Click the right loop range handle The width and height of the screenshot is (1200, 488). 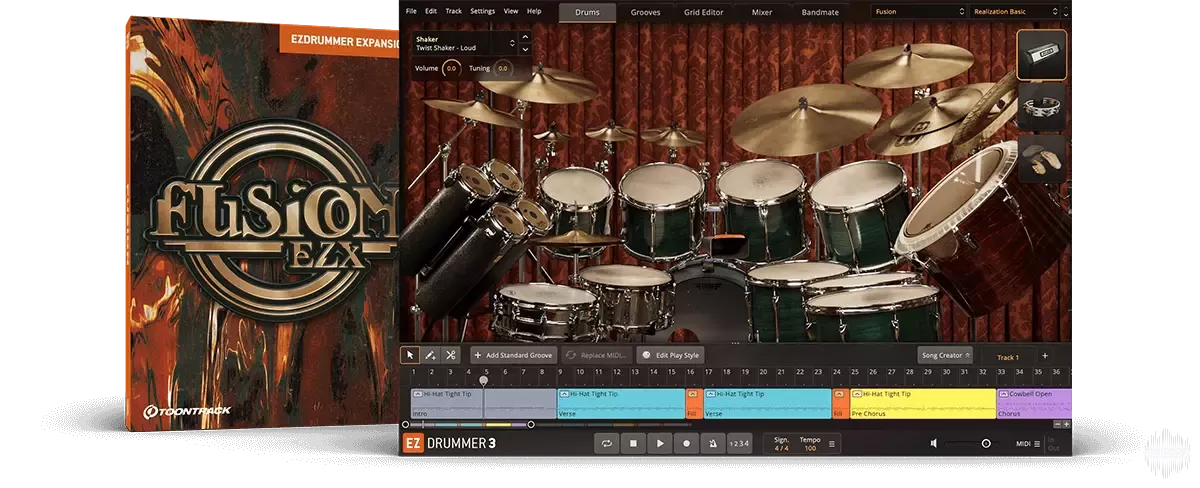[x=530, y=425]
